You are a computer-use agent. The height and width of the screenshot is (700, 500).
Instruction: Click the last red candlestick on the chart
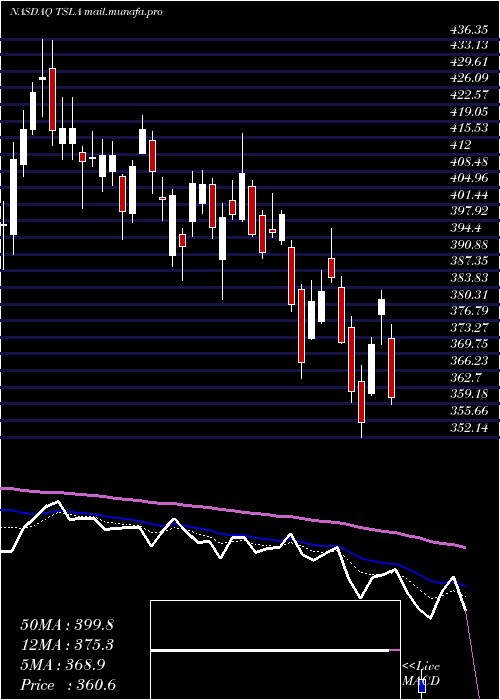coord(392,368)
